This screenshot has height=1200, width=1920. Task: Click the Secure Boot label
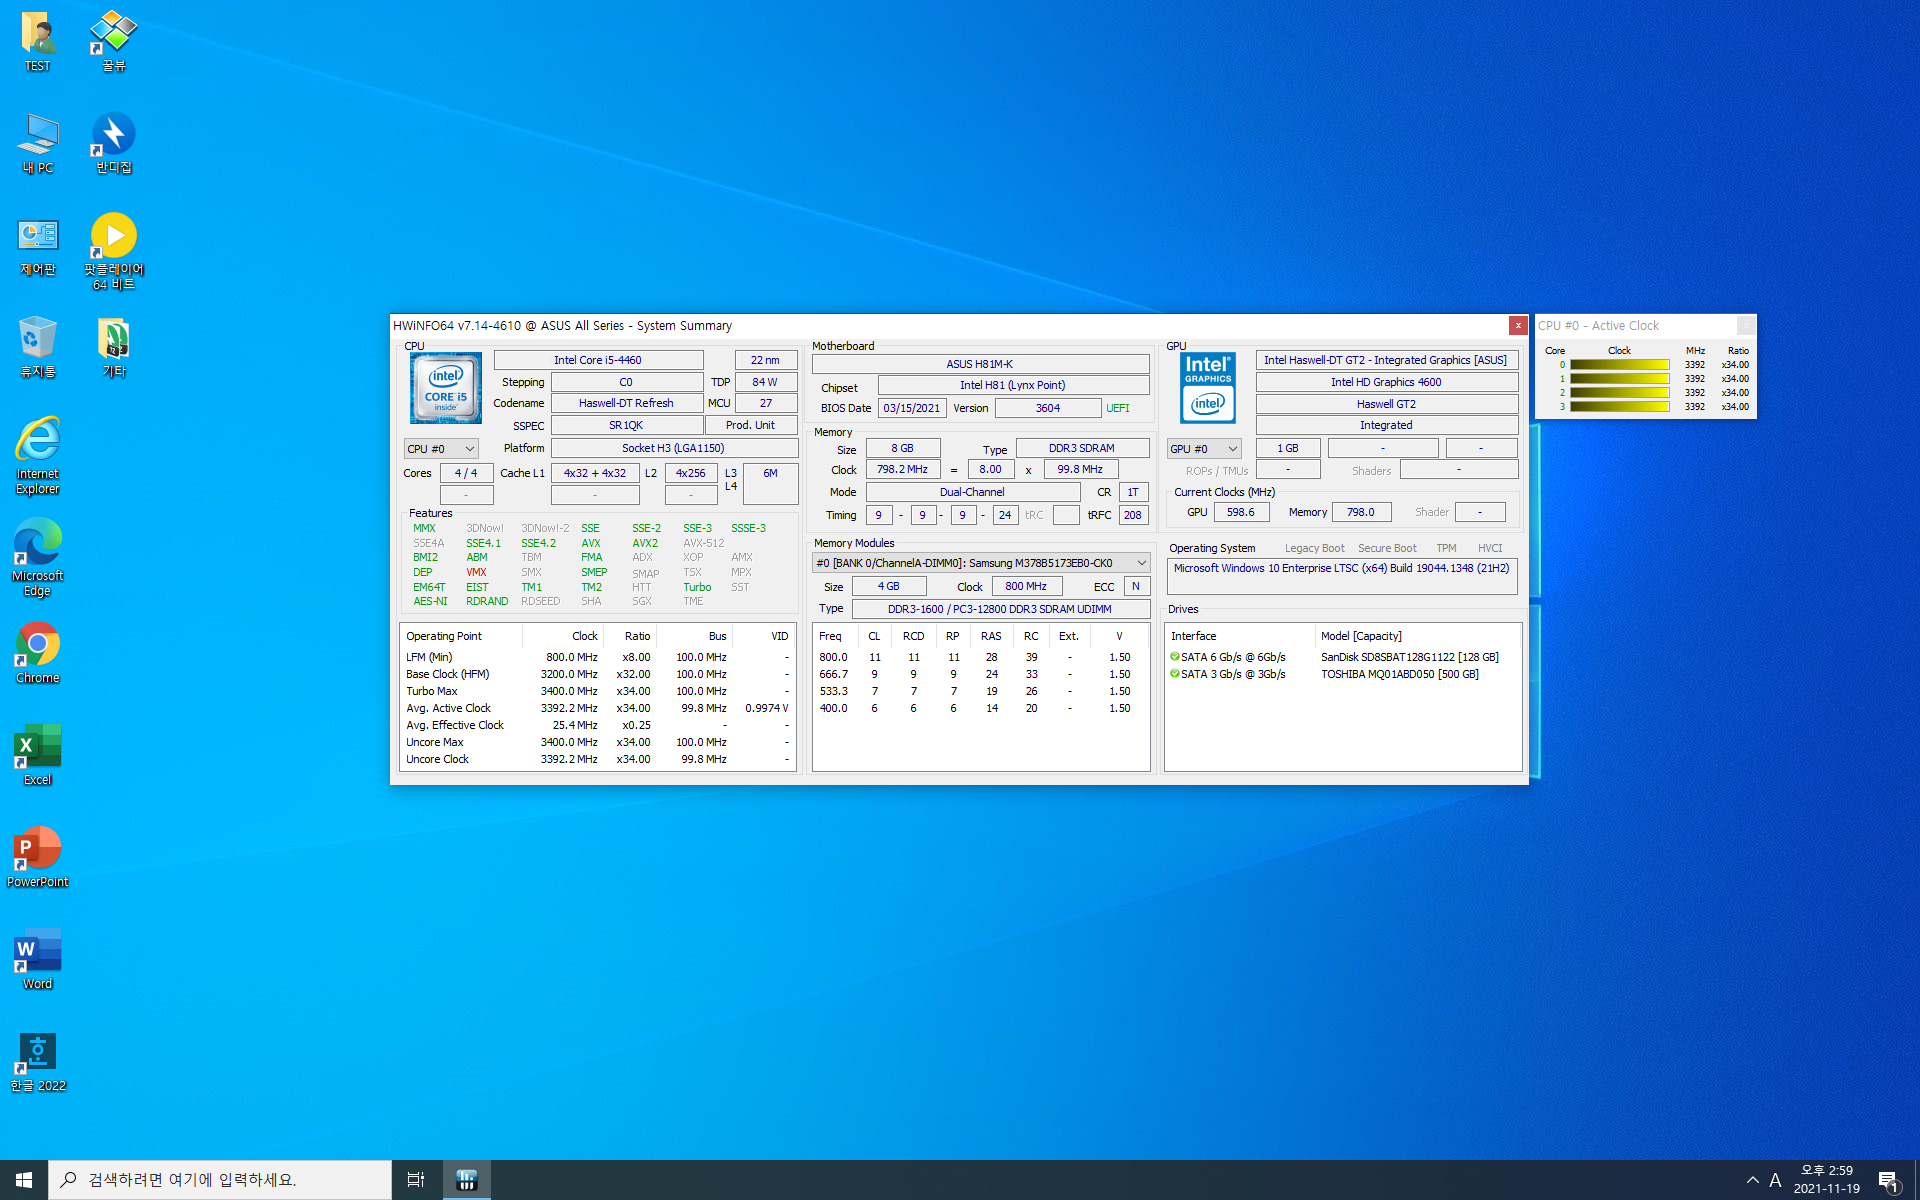pos(1387,548)
